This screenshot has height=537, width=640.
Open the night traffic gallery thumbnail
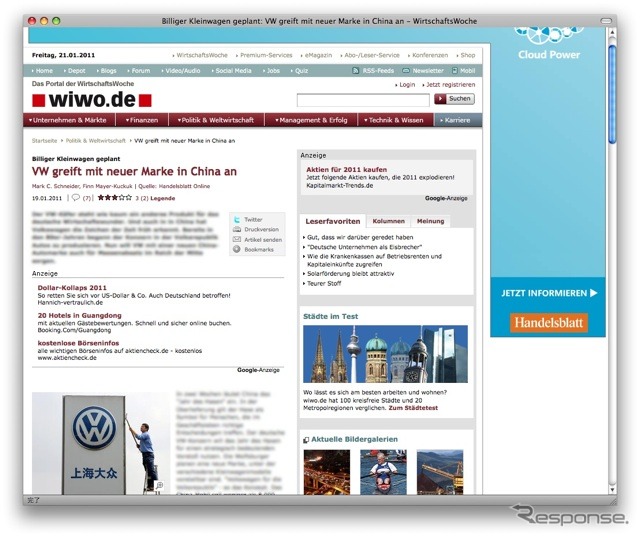[x=327, y=472]
